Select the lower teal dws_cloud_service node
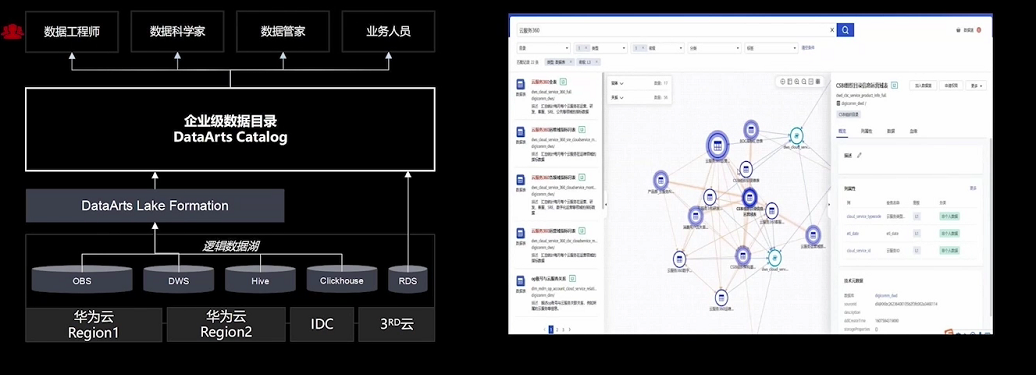 coord(775,257)
